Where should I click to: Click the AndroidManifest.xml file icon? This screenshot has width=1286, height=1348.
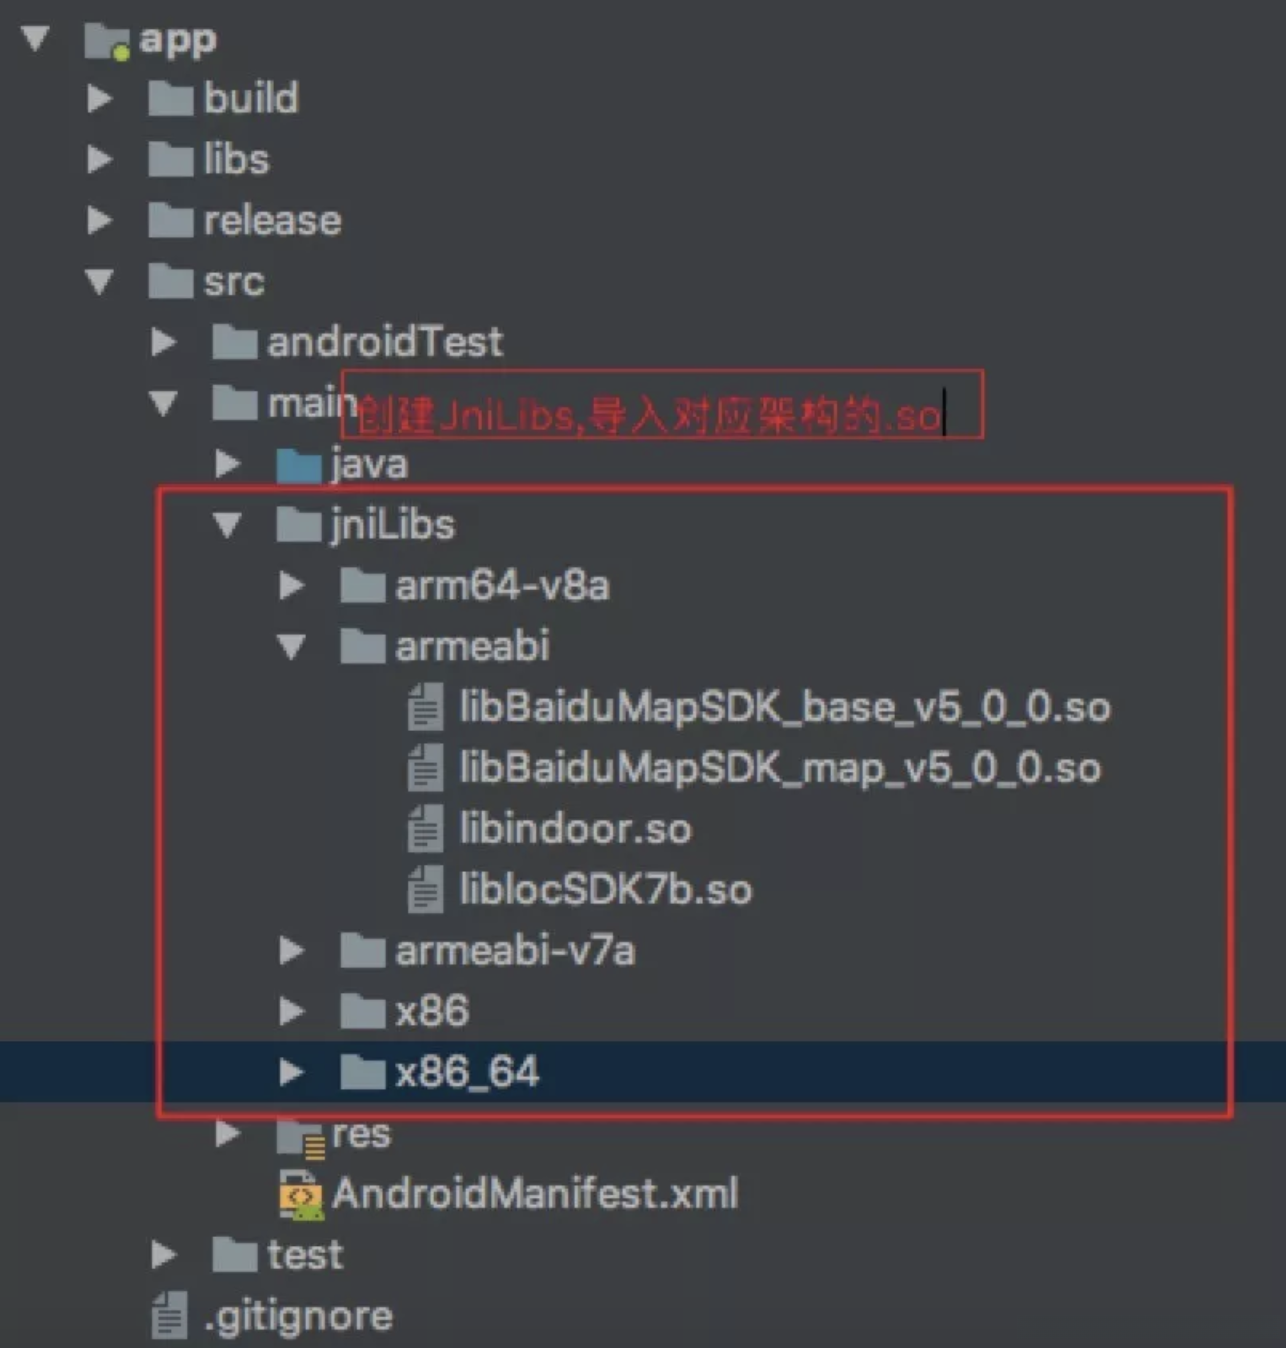click(x=300, y=1195)
